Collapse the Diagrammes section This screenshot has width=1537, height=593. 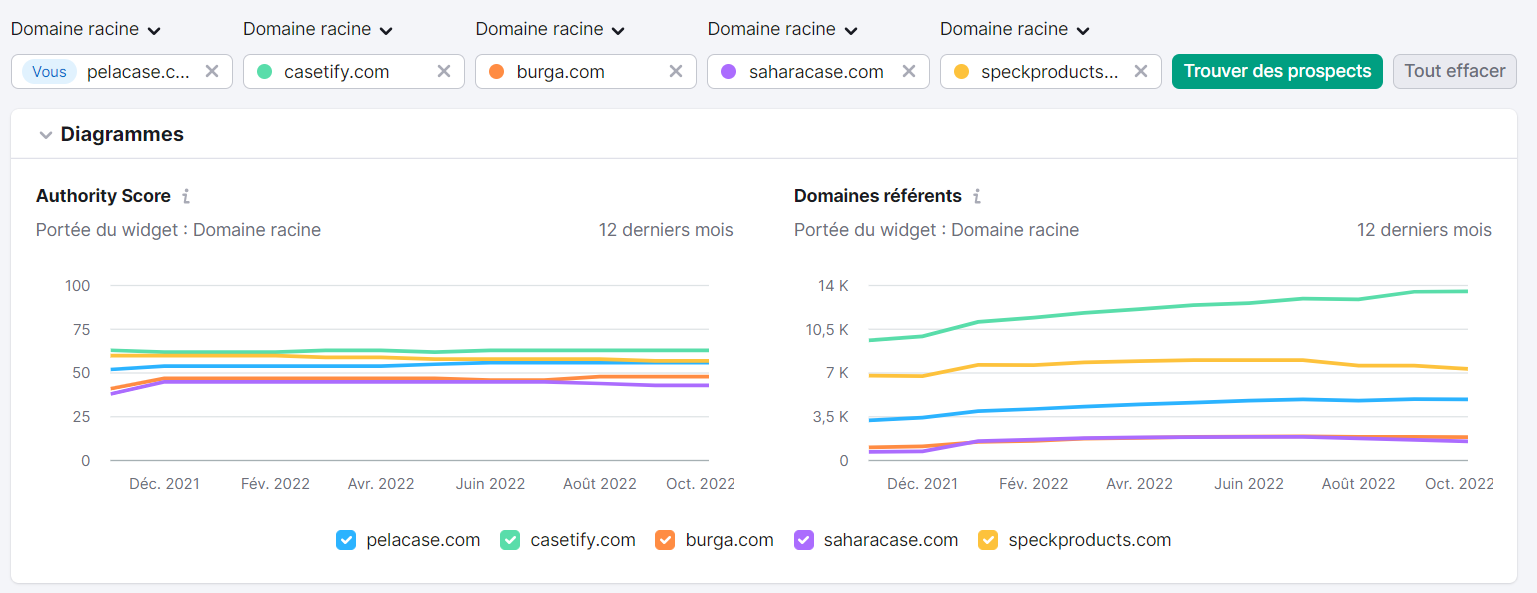point(46,135)
